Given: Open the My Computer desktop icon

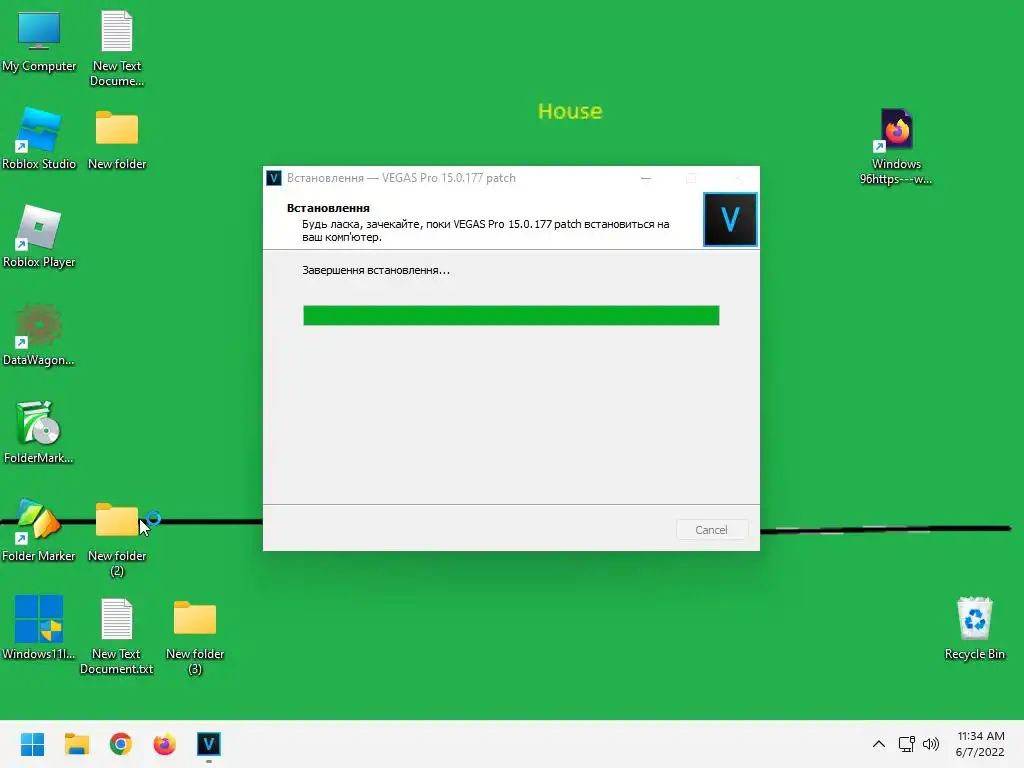Looking at the screenshot, I should coord(39,42).
